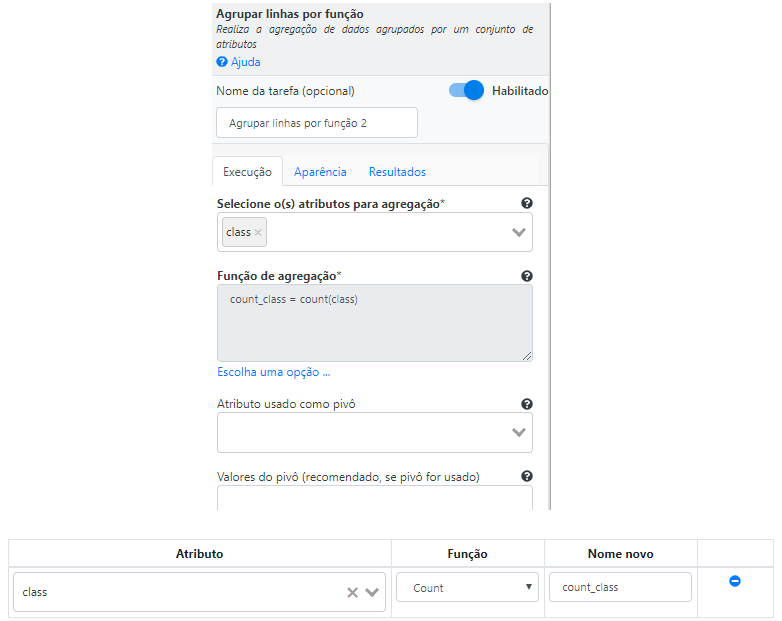Expand the 'Atributo usado como pivô' dropdown
Viewport: 782px width, 621px height.
click(x=519, y=432)
